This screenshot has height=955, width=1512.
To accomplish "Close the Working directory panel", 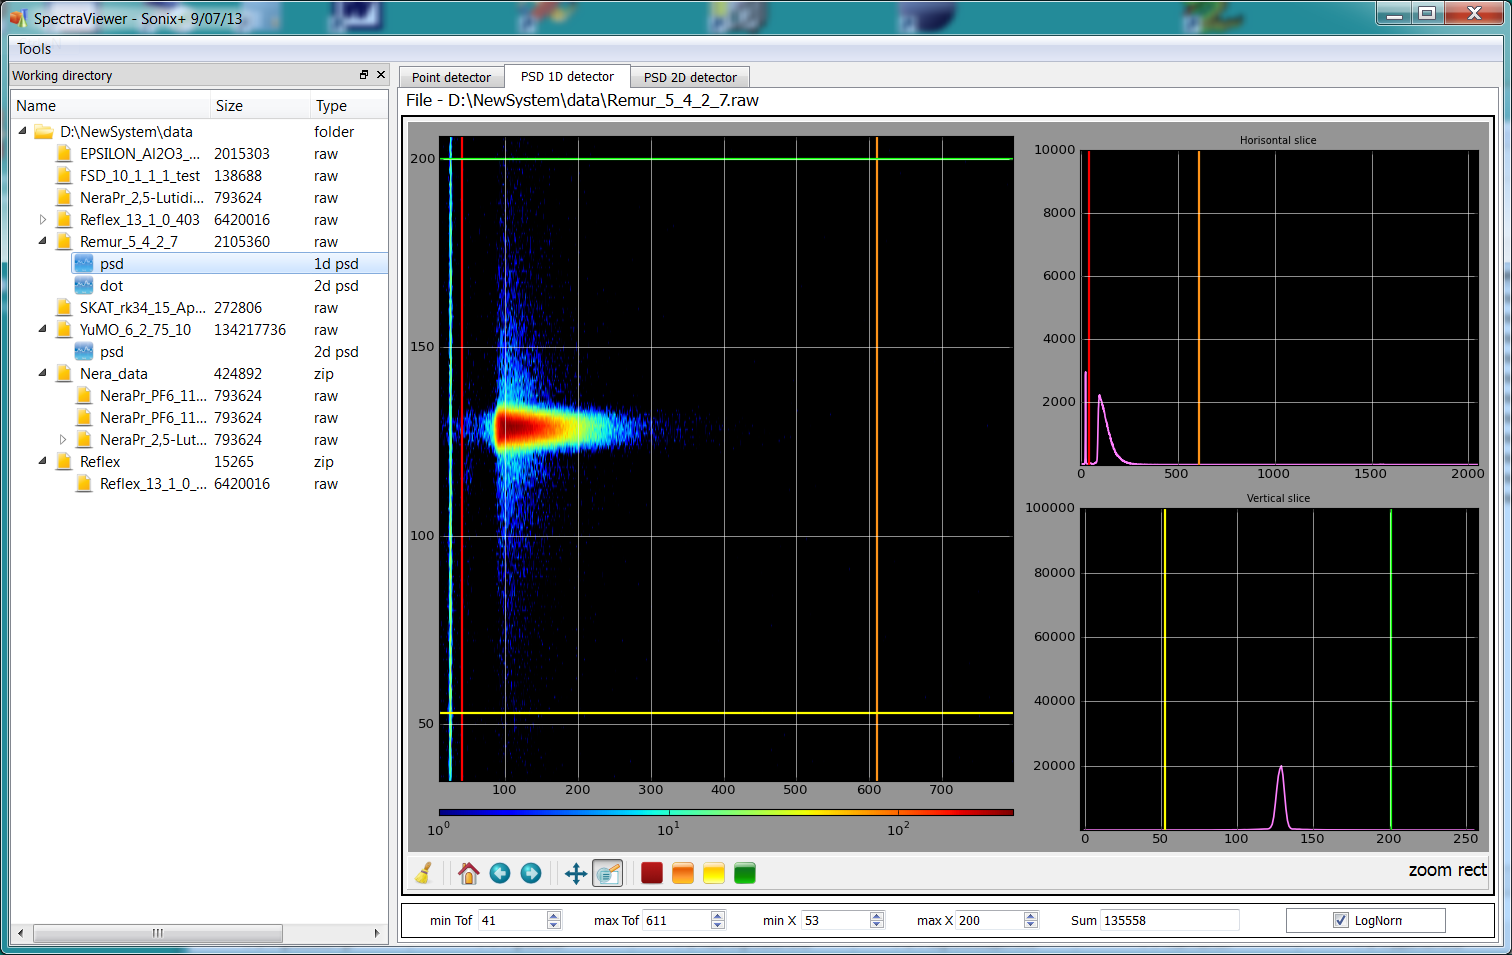I will [381, 75].
